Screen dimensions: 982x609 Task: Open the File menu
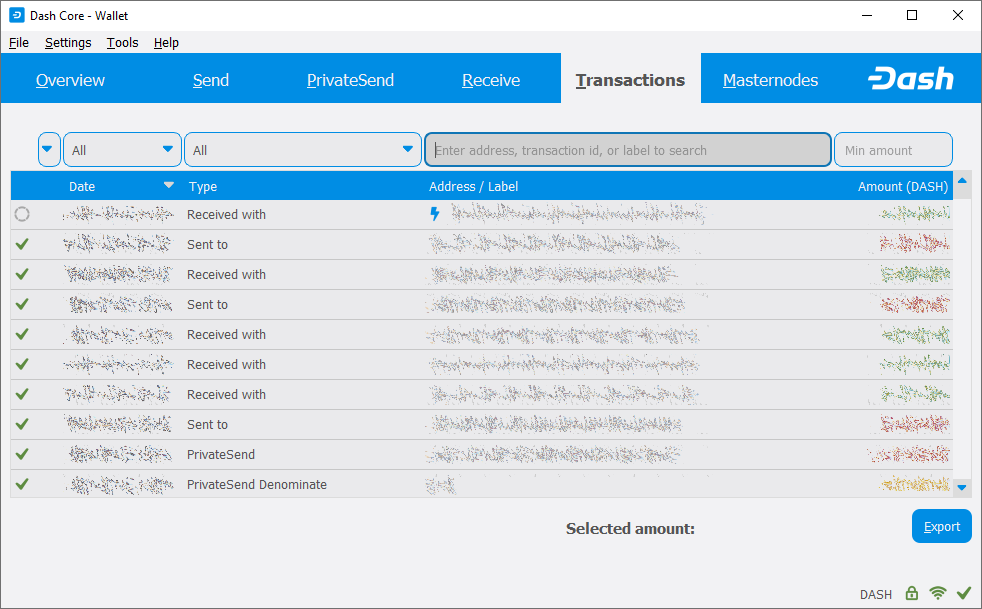coord(19,43)
